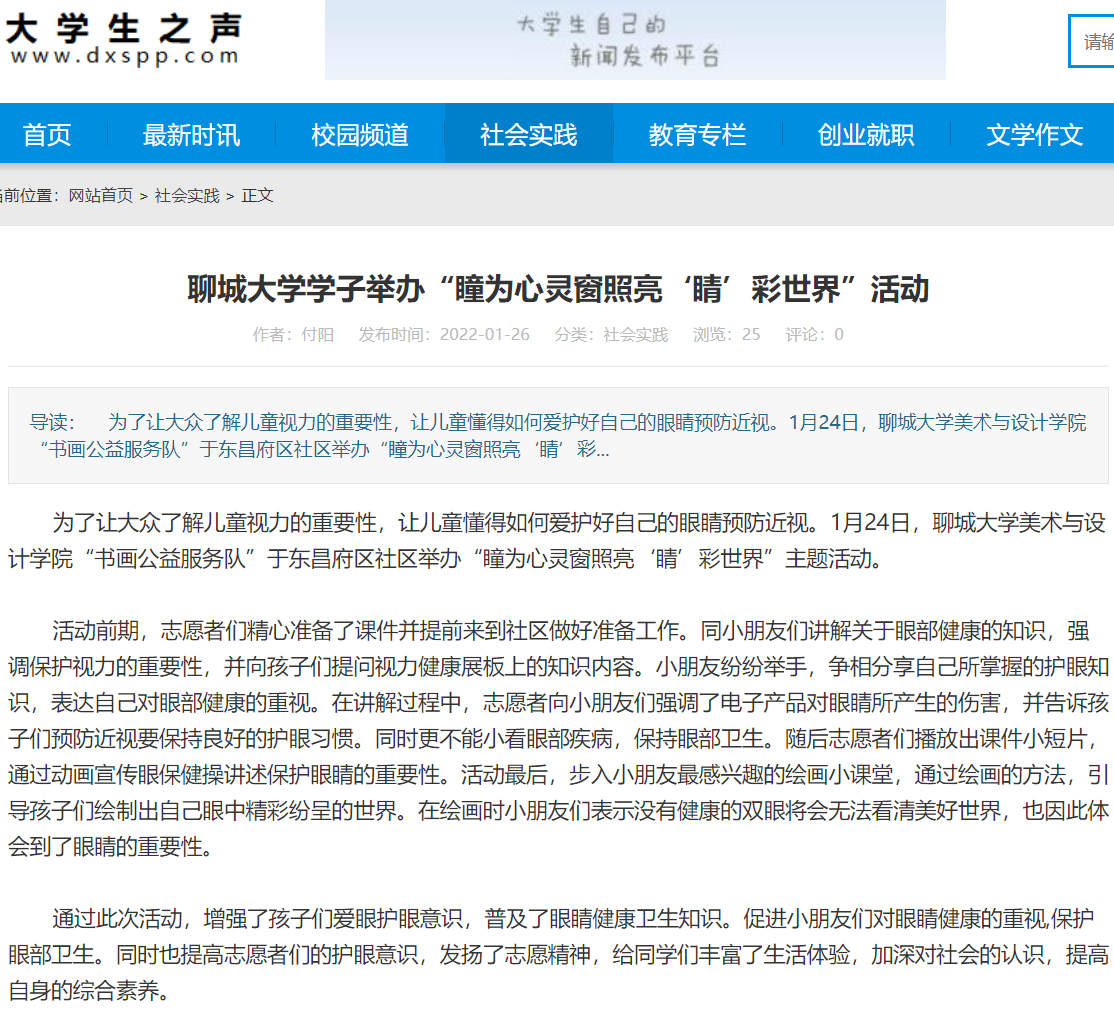The width and height of the screenshot is (1114, 1018).
Task: Click the 浏览：25 view count
Action: pos(726,335)
